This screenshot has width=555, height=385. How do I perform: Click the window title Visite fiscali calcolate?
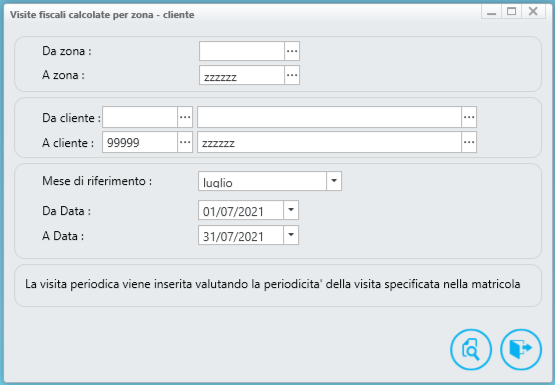click(x=102, y=15)
